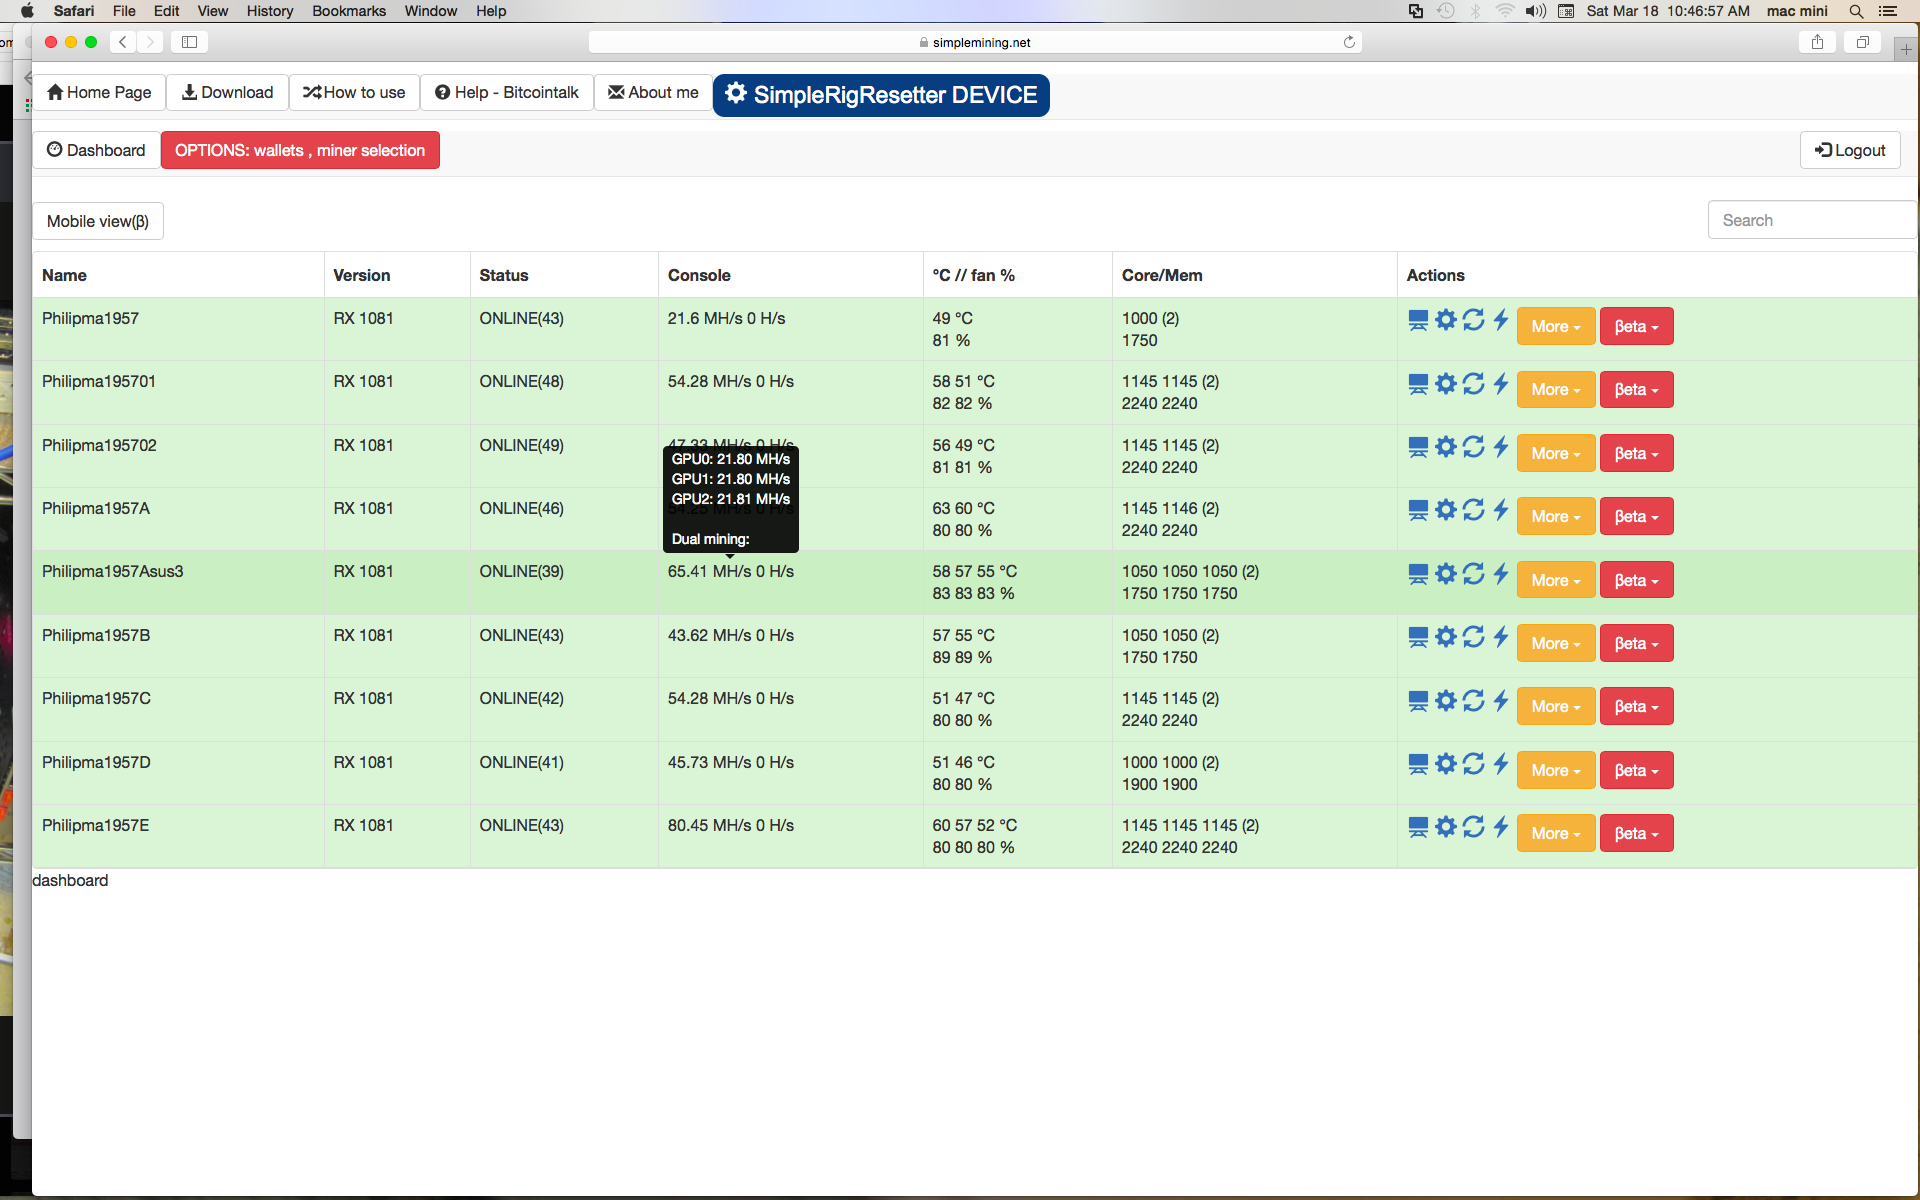Click gear icon for Philipma1957A row
The width and height of the screenshot is (1920, 1200).
(x=1446, y=510)
